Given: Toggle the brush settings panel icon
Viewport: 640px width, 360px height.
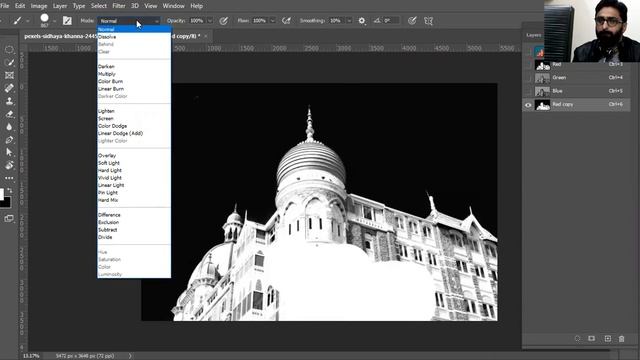Looking at the screenshot, I should click(x=67, y=20).
